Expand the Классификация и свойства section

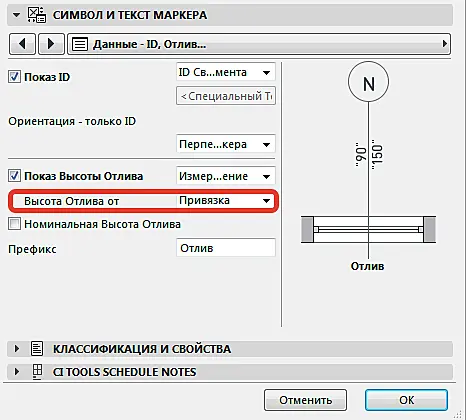(x=16, y=349)
